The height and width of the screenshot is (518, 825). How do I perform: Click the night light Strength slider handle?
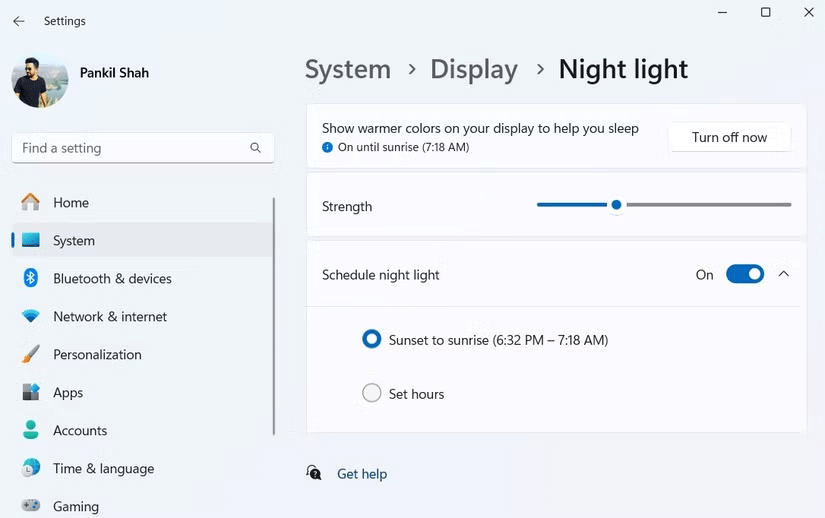point(616,205)
